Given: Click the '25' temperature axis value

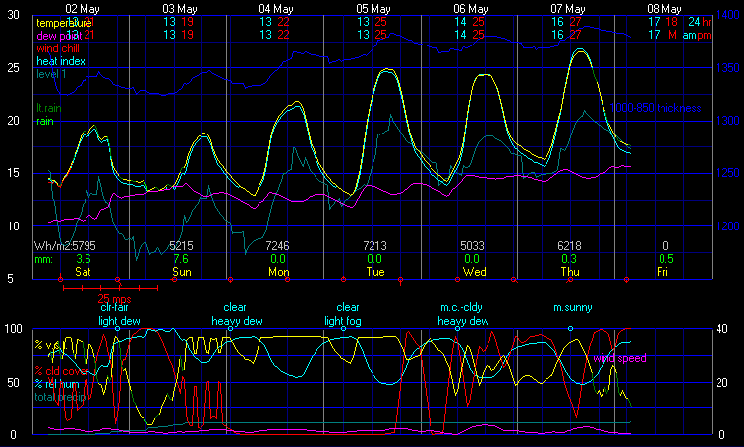Looking at the screenshot, I should 13,68.
